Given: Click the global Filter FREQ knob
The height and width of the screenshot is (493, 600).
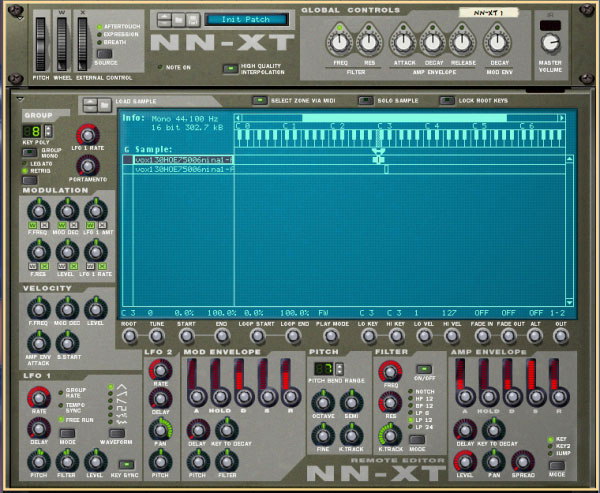Looking at the screenshot, I should [x=339, y=42].
